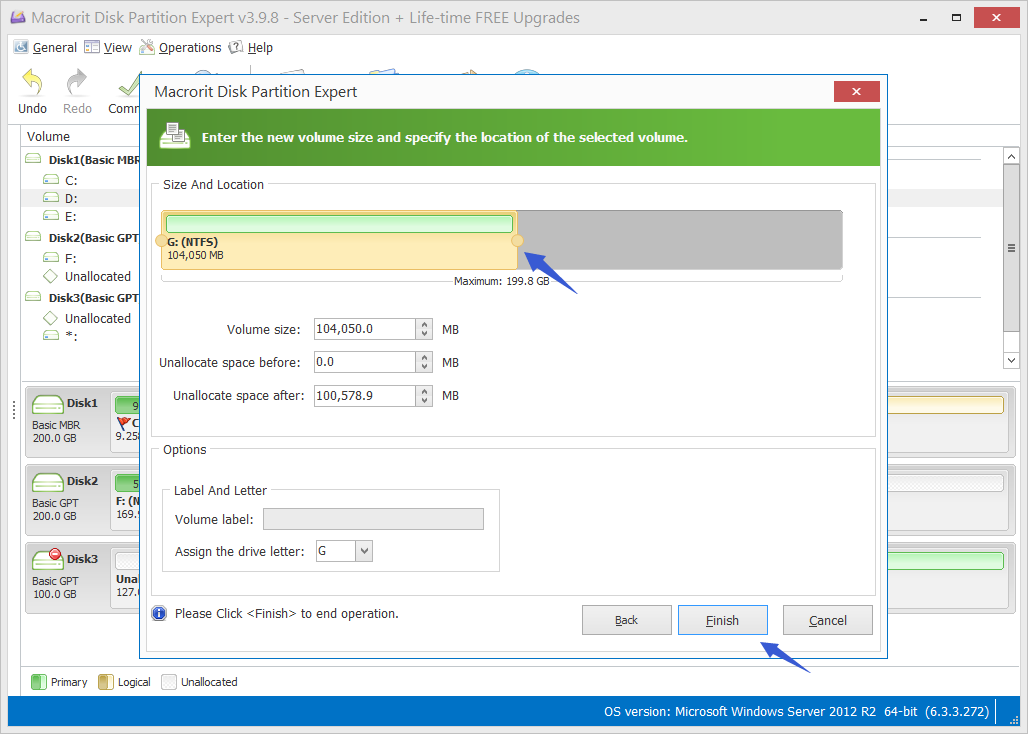Viewport: 1028px width, 734px height.
Task: Select the C: volume row
Action: (71, 180)
